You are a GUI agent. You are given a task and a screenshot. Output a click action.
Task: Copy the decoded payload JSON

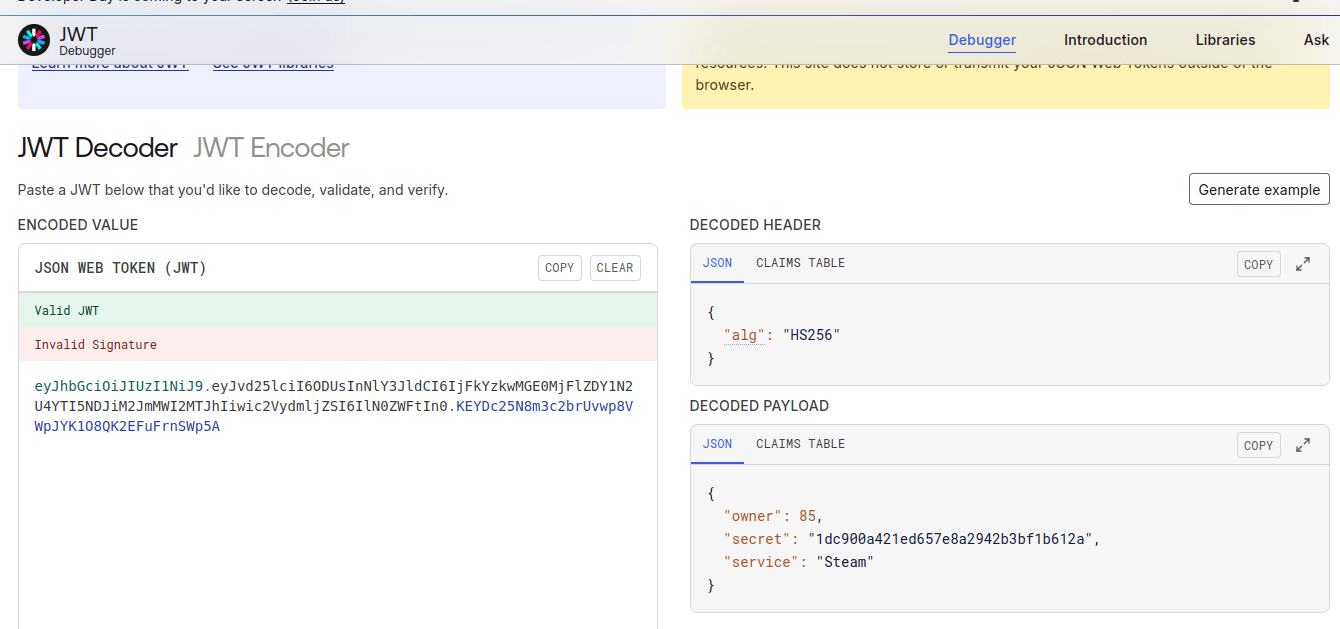pyautogui.click(x=1258, y=444)
